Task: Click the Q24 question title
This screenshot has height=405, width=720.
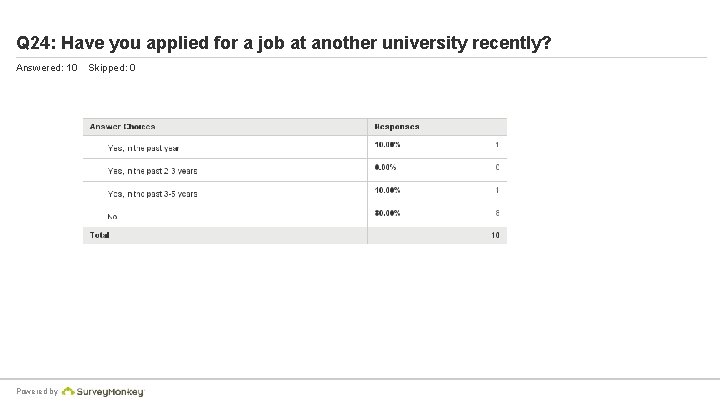Action: point(284,44)
